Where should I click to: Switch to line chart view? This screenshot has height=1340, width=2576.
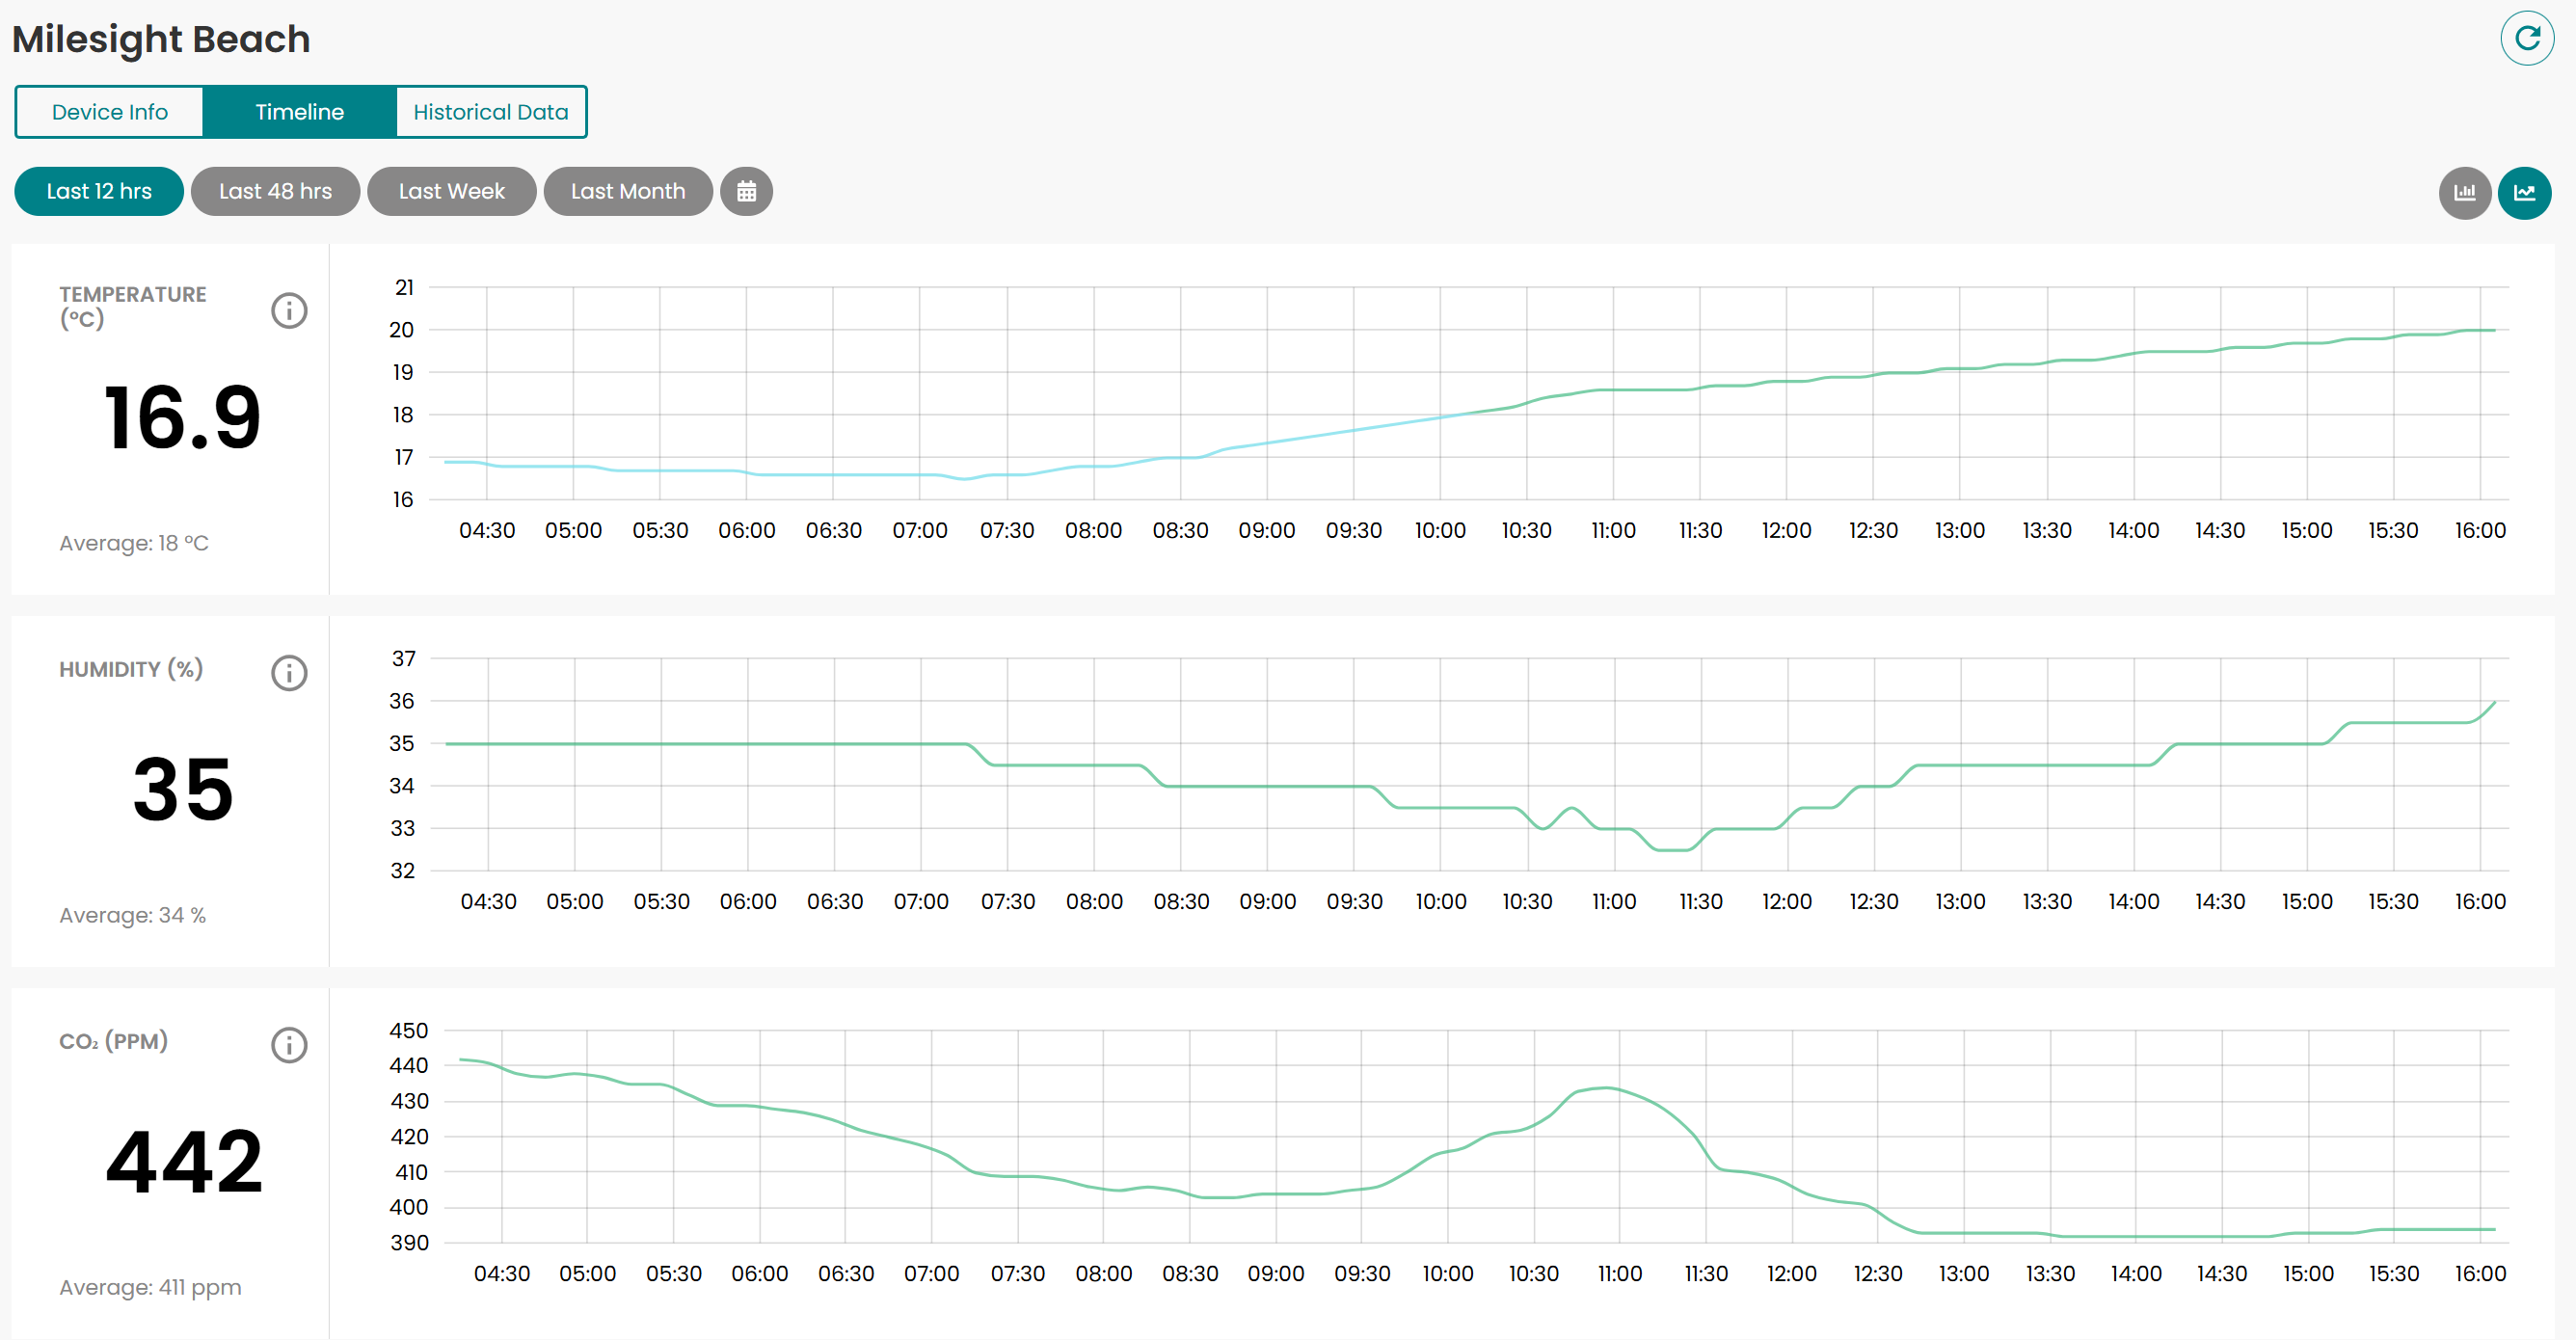tap(2524, 192)
